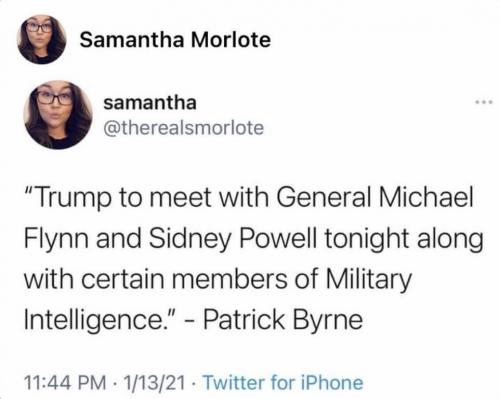Click the word Flynn in the tweet

(57, 240)
